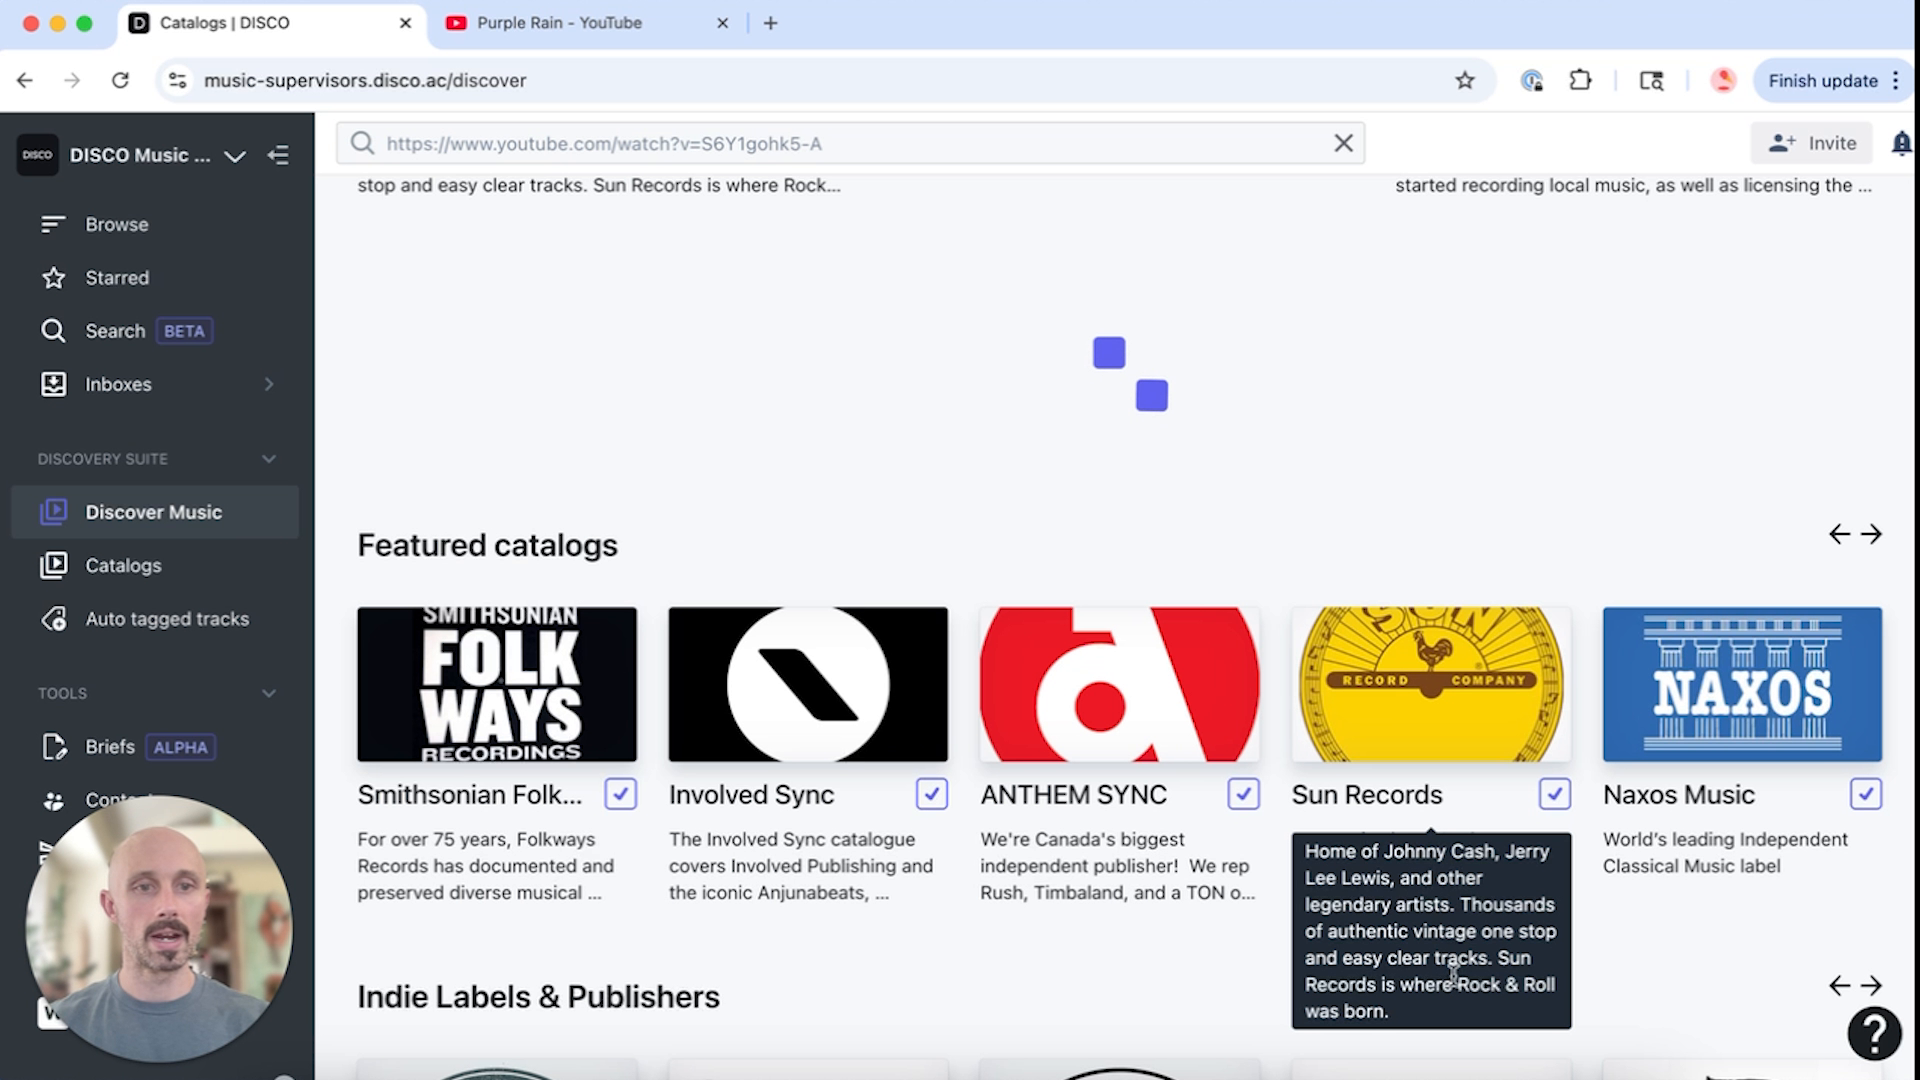
Task: Open the Browse section
Action: pos(116,224)
